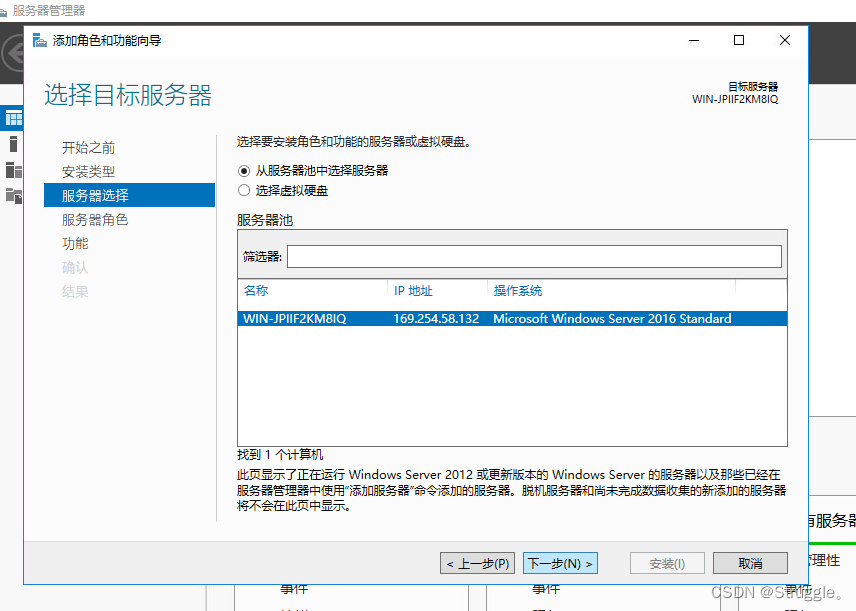
Task: Open Server Manager dashboard sidebar icon
Action: click(13, 117)
